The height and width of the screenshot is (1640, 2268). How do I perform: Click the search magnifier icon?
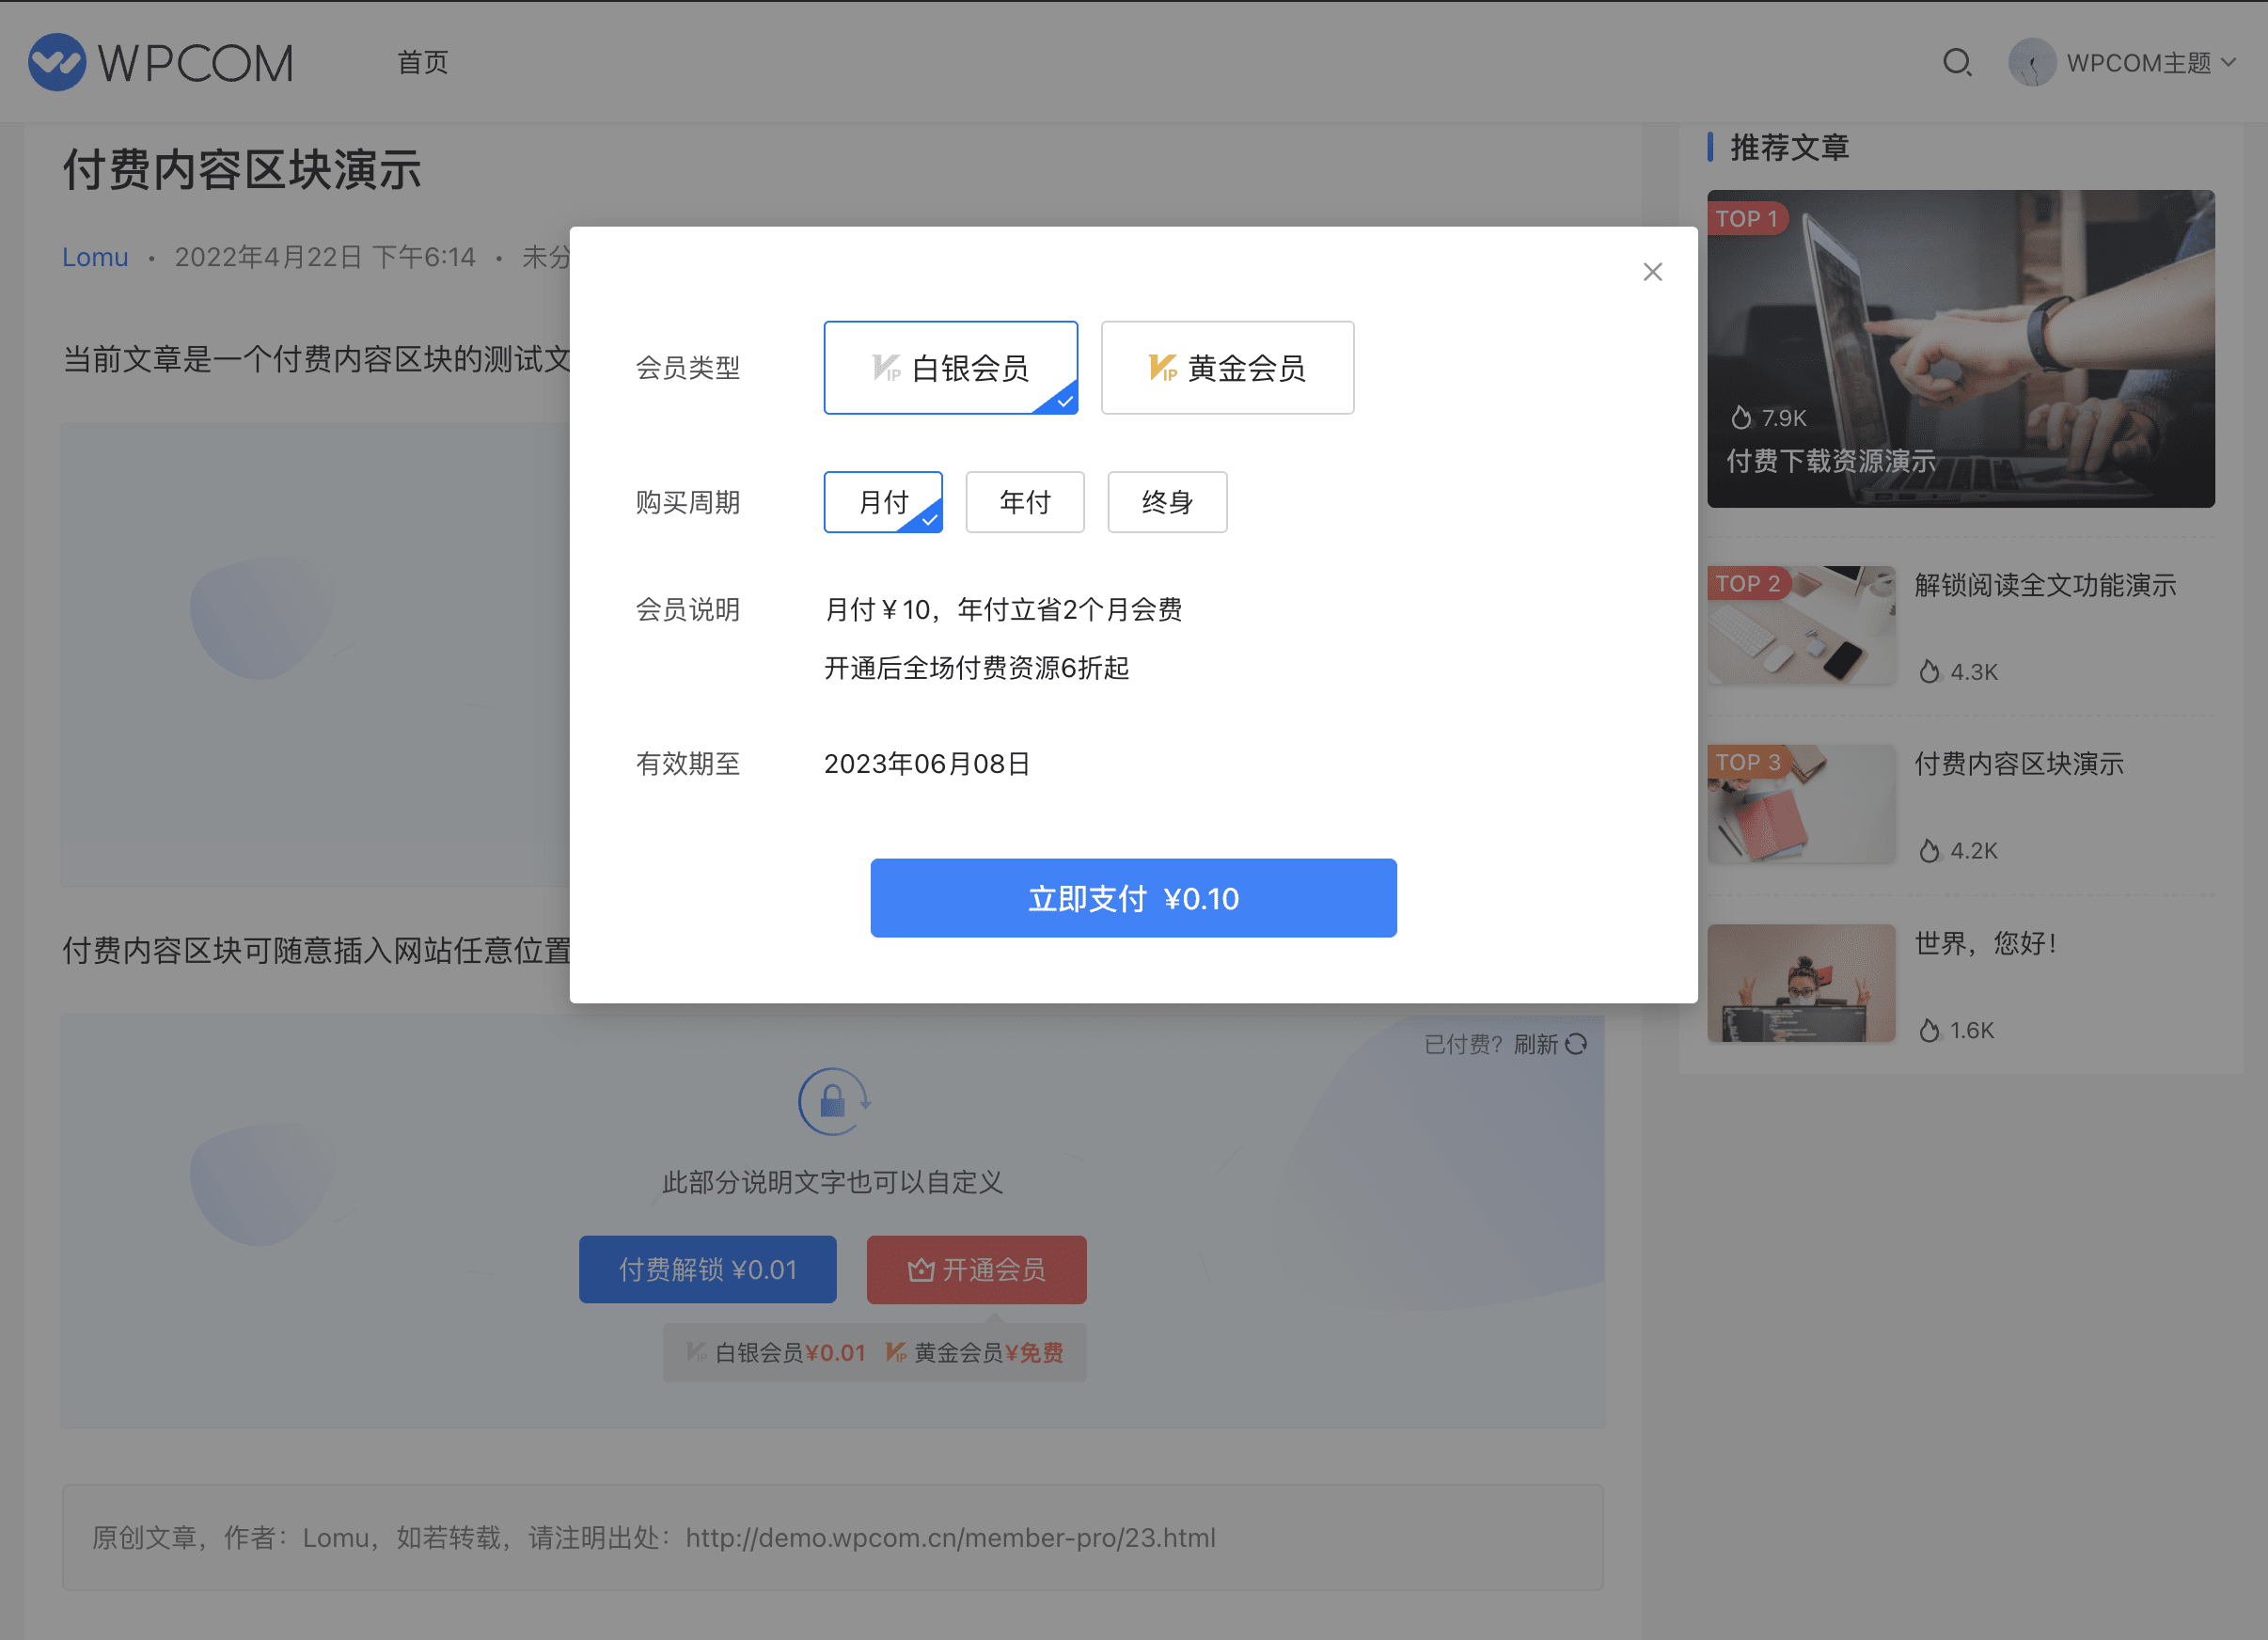[x=1956, y=63]
